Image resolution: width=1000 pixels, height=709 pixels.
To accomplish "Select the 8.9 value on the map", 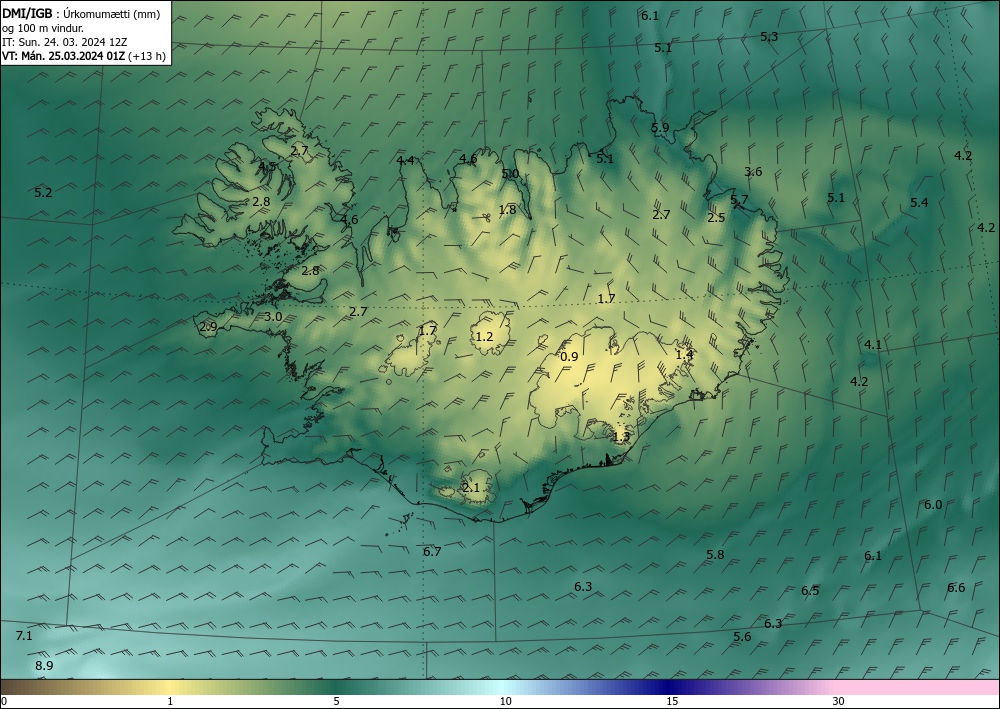I will coord(44,665).
